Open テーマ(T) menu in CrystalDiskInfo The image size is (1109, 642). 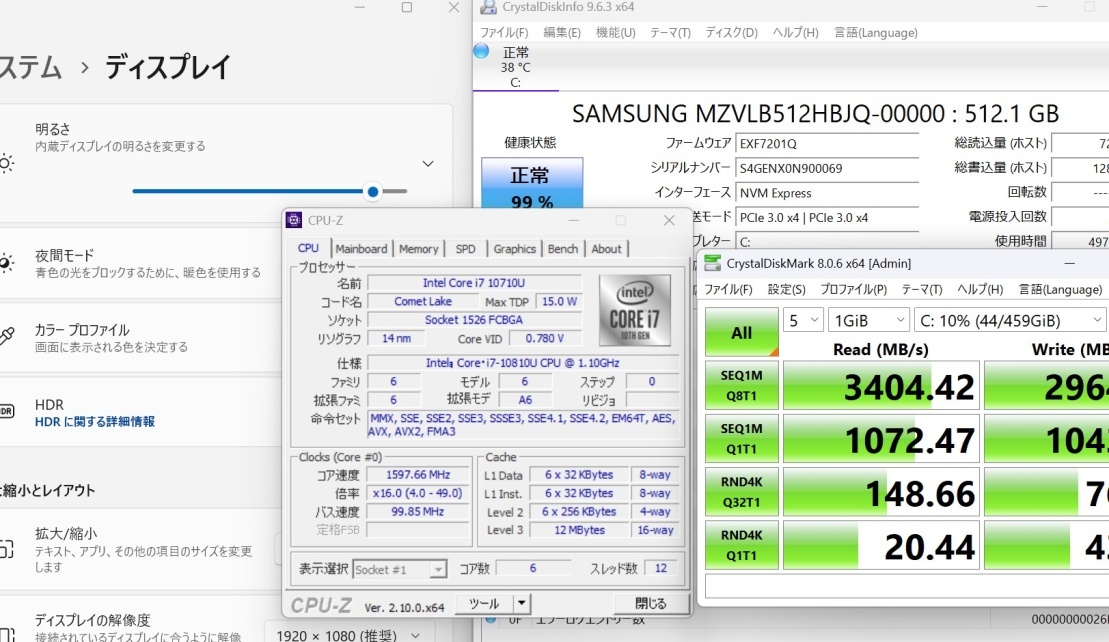click(x=670, y=33)
